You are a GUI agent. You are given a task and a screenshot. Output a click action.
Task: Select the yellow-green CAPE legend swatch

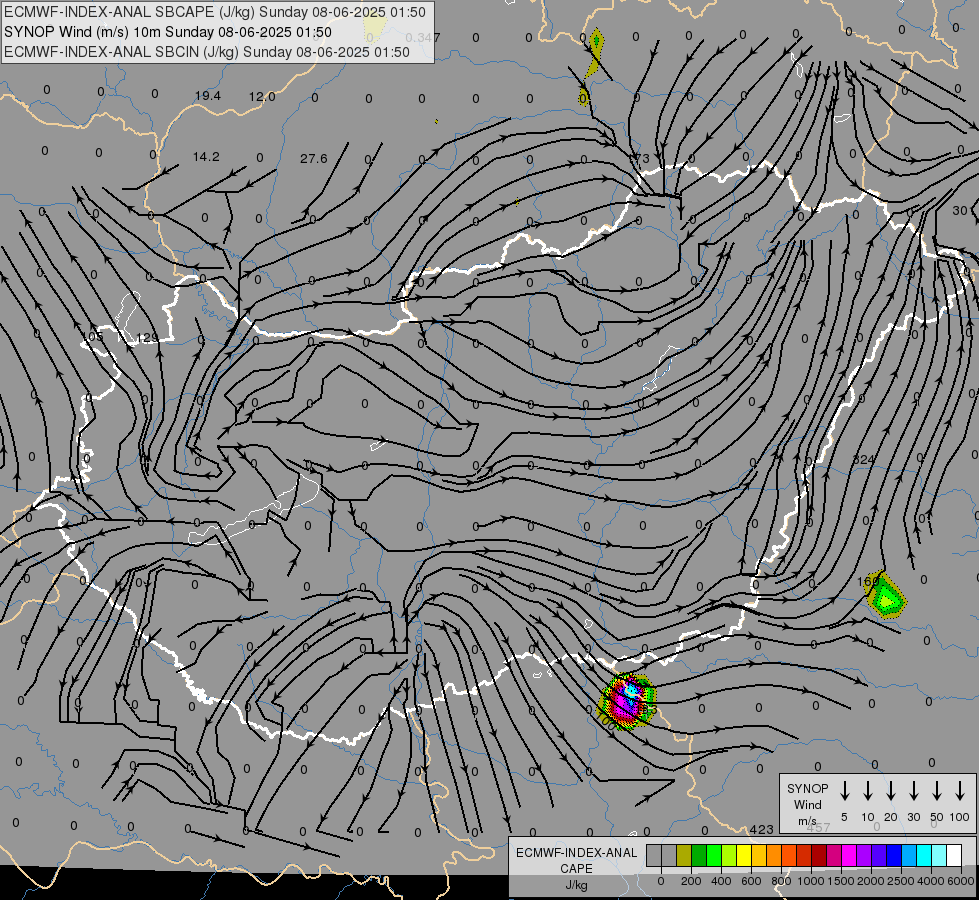(x=729, y=855)
